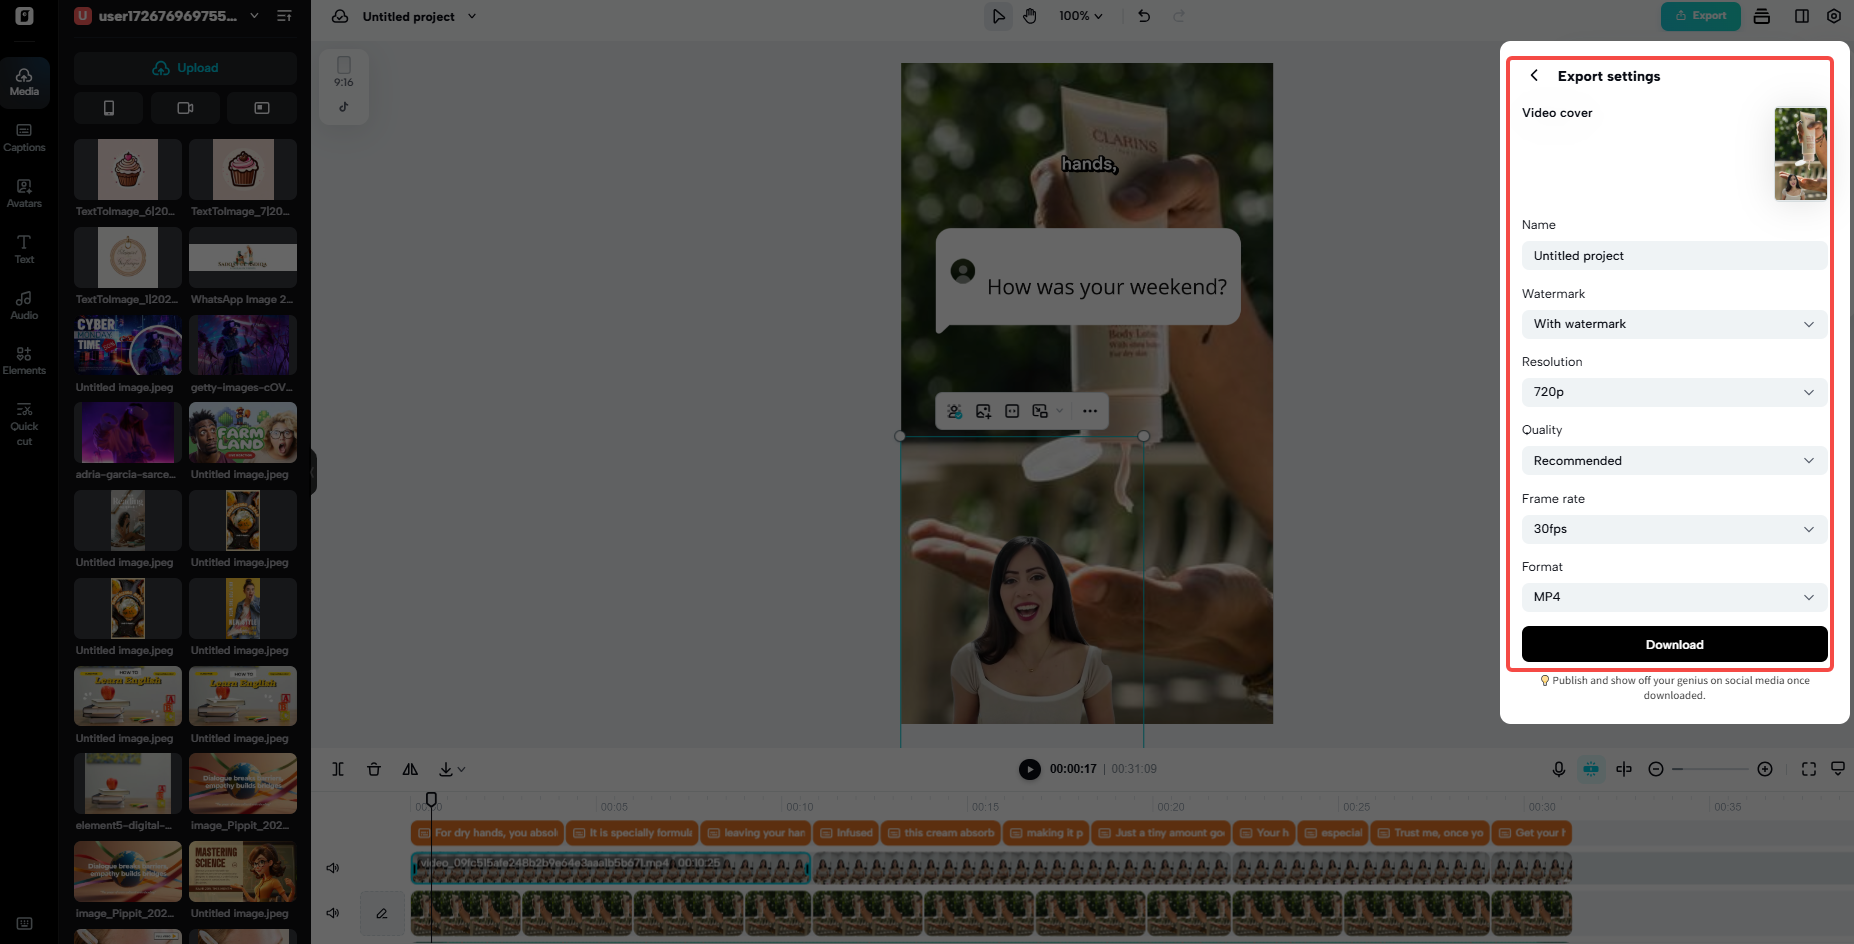
Task: Open the Captions panel
Action: [24, 137]
